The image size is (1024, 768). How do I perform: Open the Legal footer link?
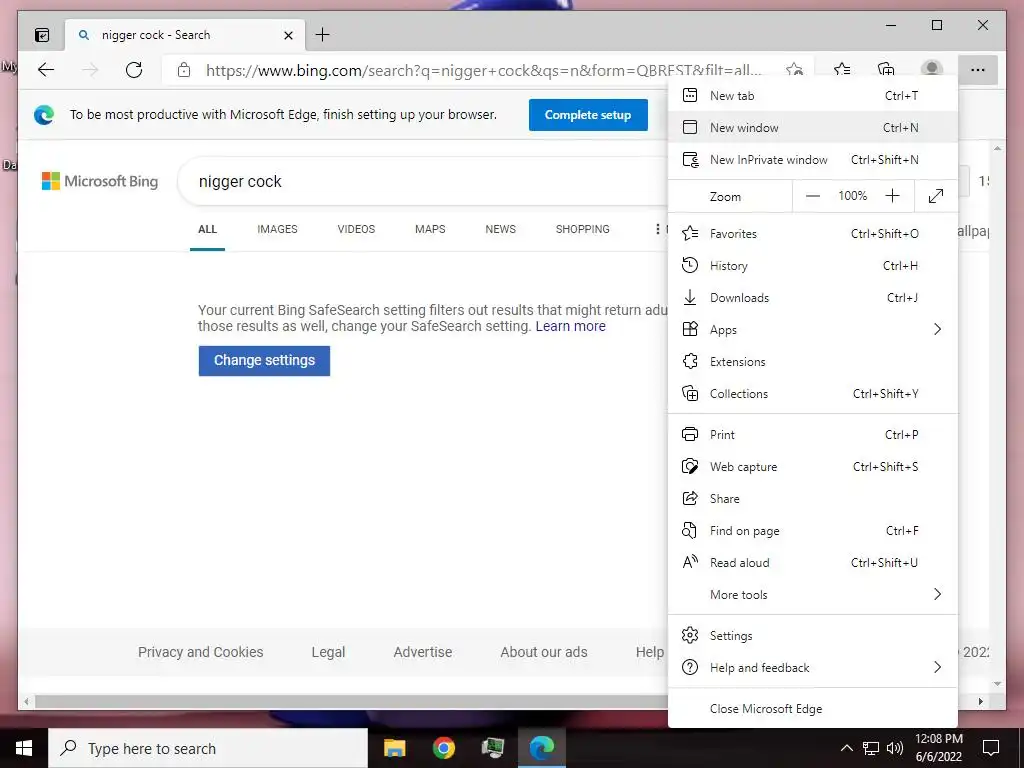click(328, 652)
